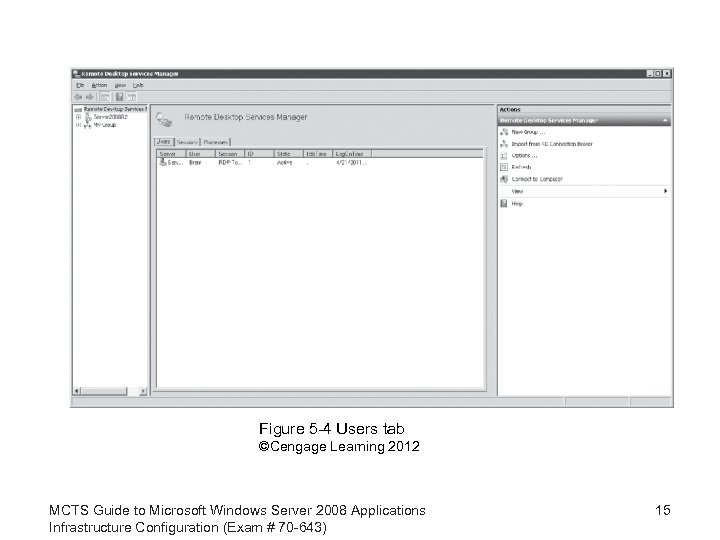Open the View menu in menu bar
Image resolution: width=720 pixels, height=540 pixels.
click(x=120, y=85)
